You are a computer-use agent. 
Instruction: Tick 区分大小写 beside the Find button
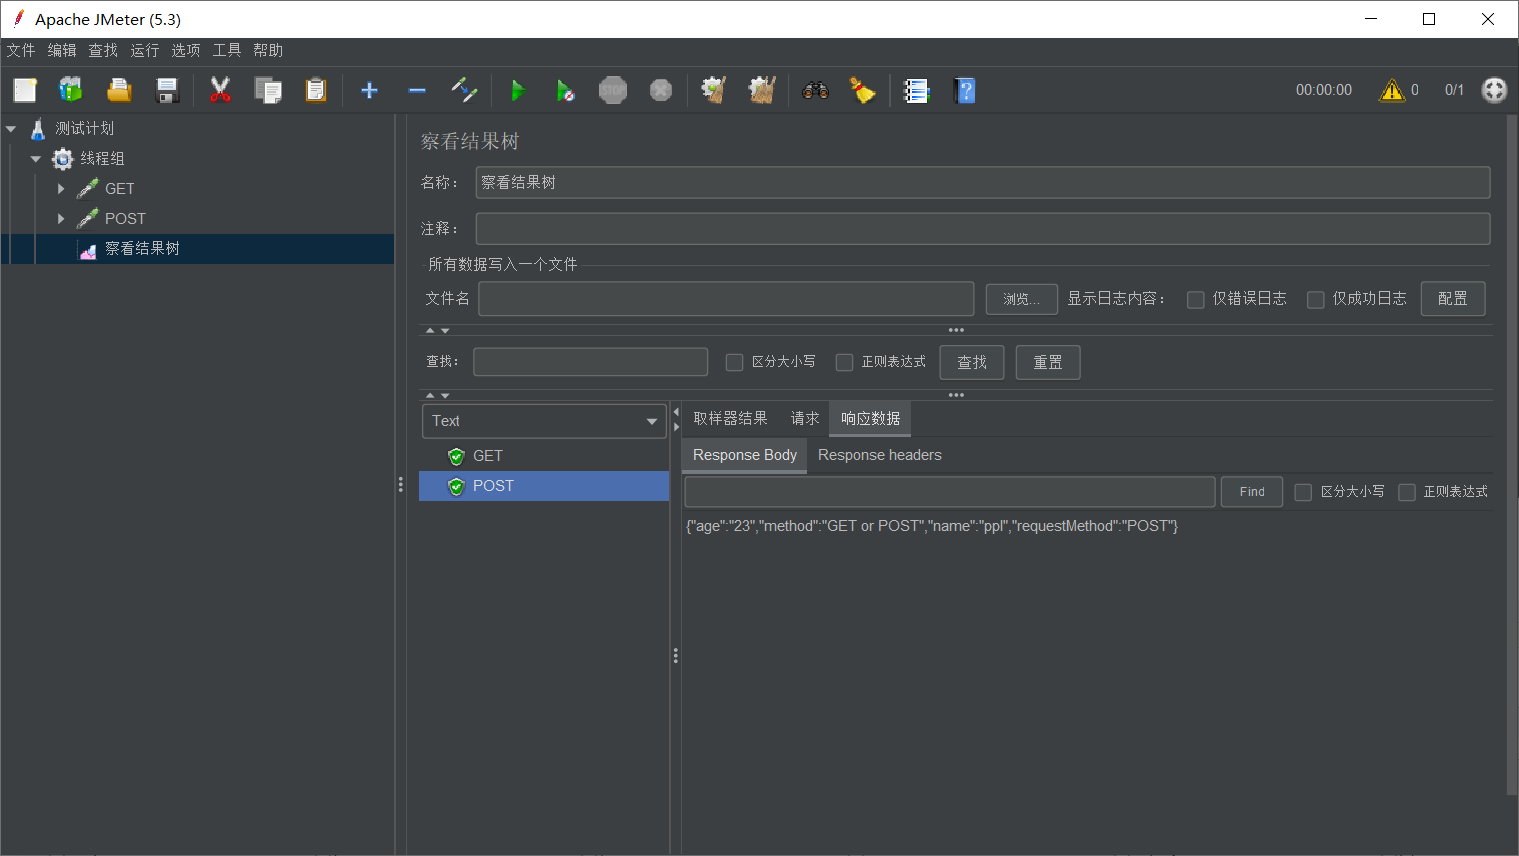pyautogui.click(x=1303, y=492)
